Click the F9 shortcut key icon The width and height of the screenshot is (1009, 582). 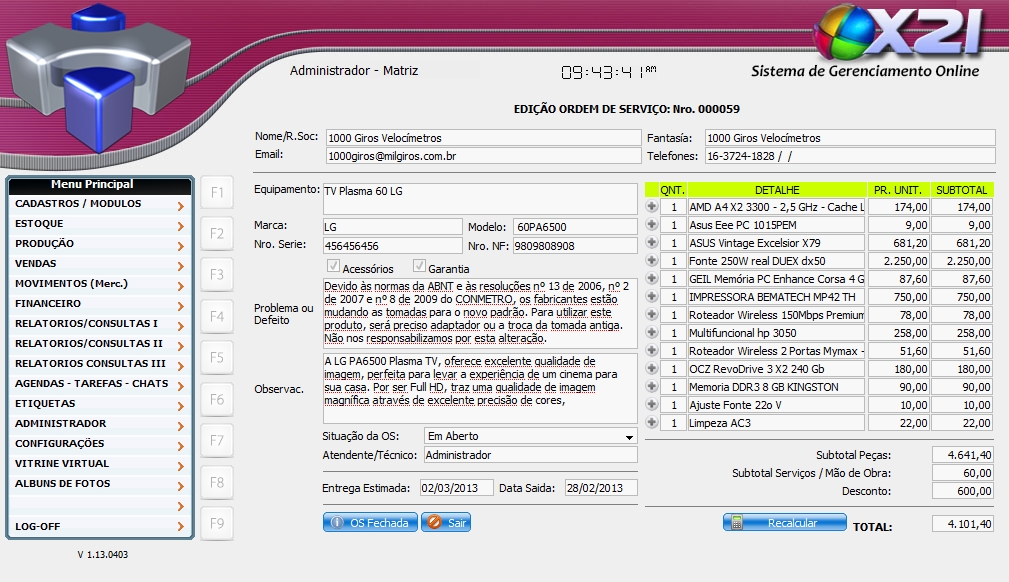point(217,522)
